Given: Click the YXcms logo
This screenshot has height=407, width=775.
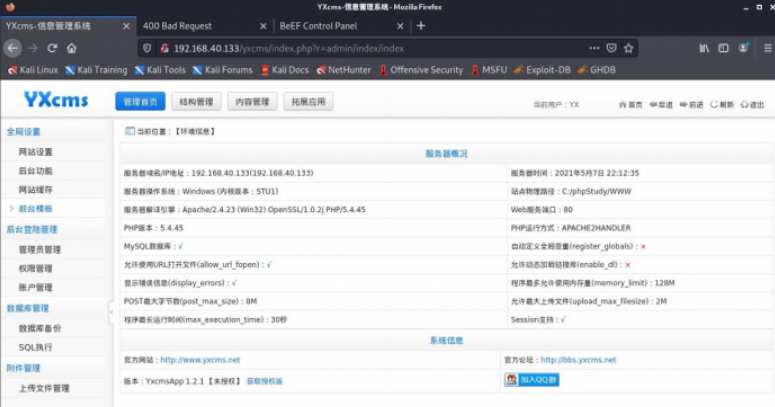Looking at the screenshot, I should [x=56, y=100].
